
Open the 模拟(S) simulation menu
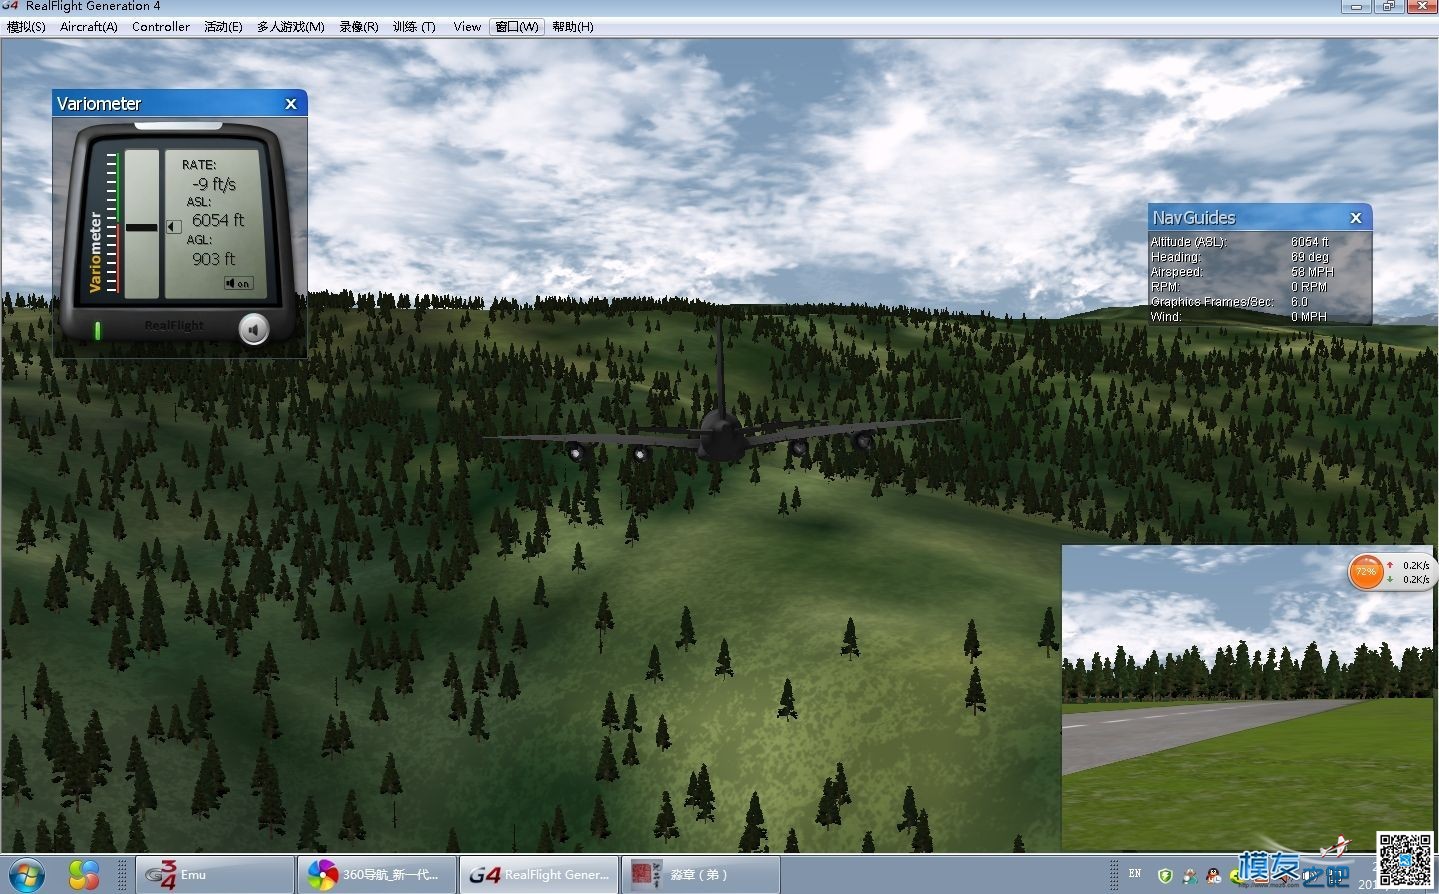tap(26, 27)
